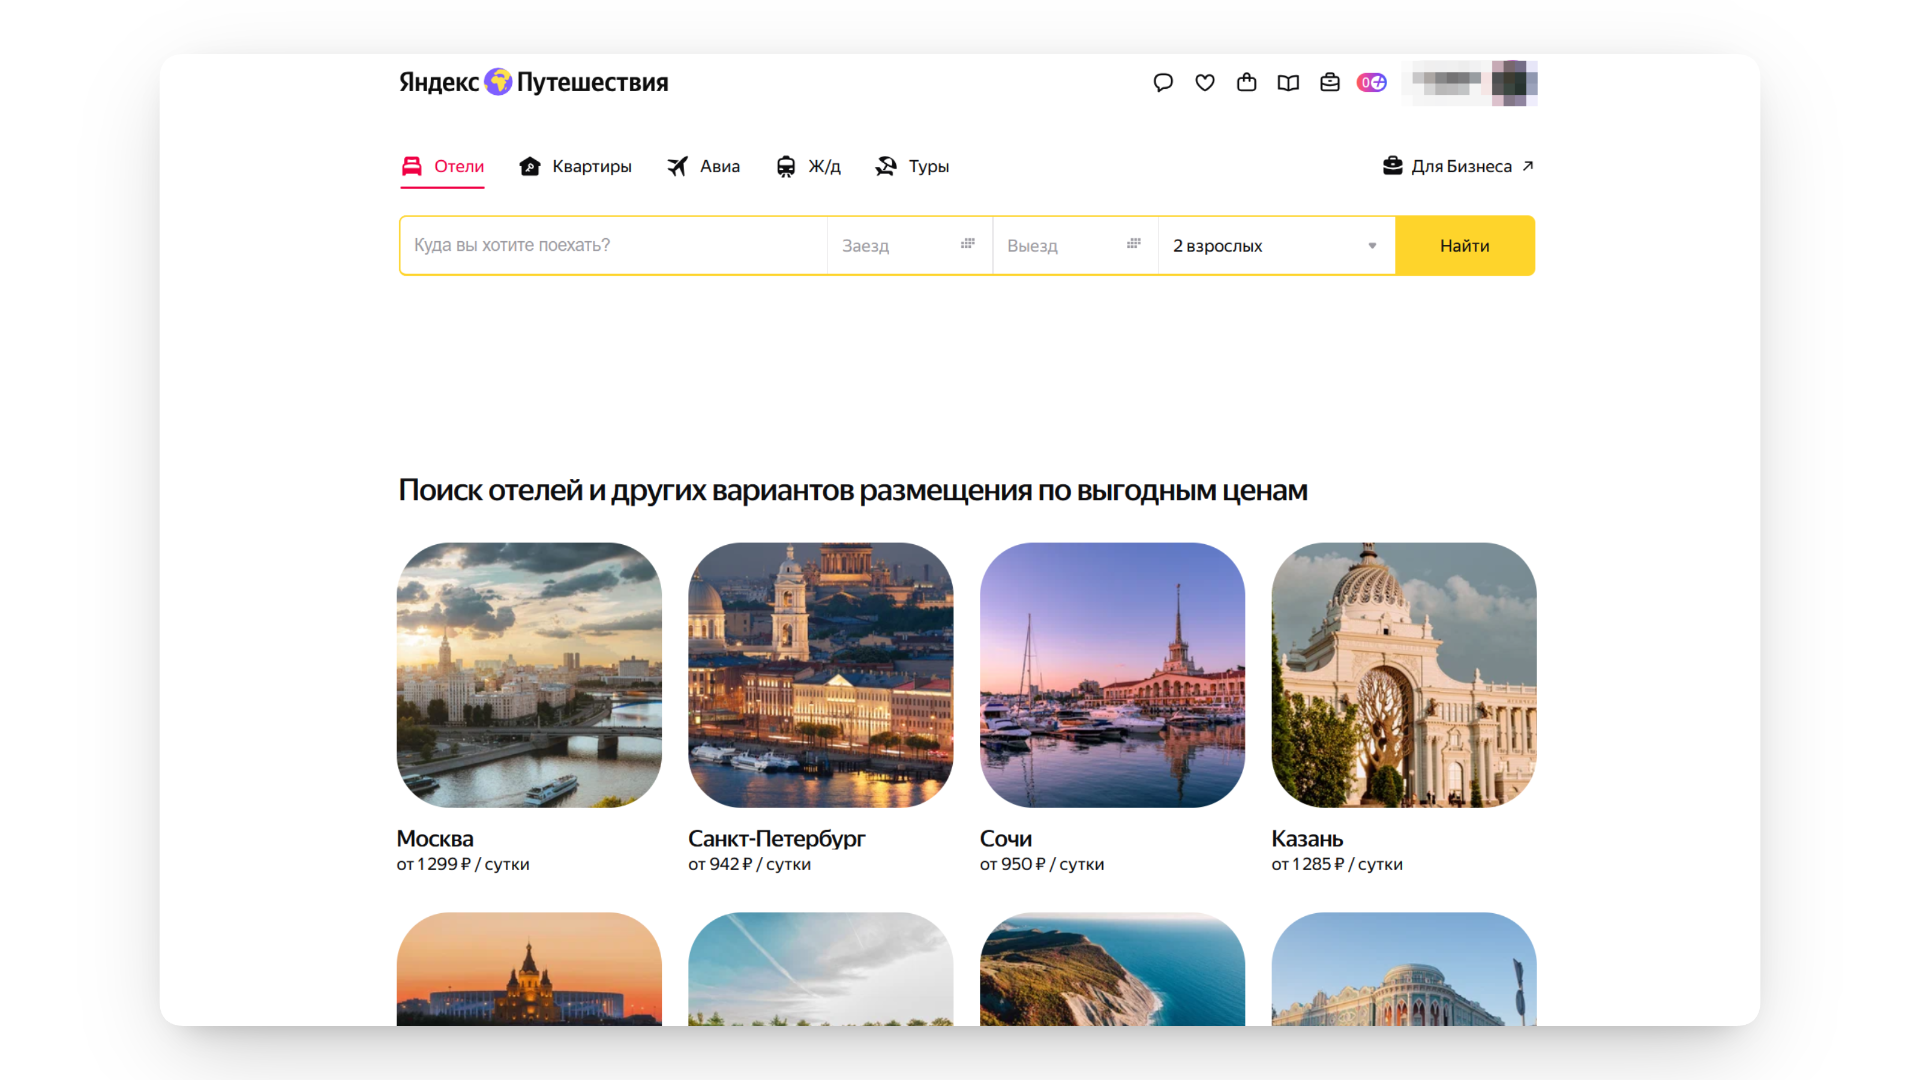
Task: Click the 'от 1 285 ₽ / сутки' price
Action: pos(1337,865)
